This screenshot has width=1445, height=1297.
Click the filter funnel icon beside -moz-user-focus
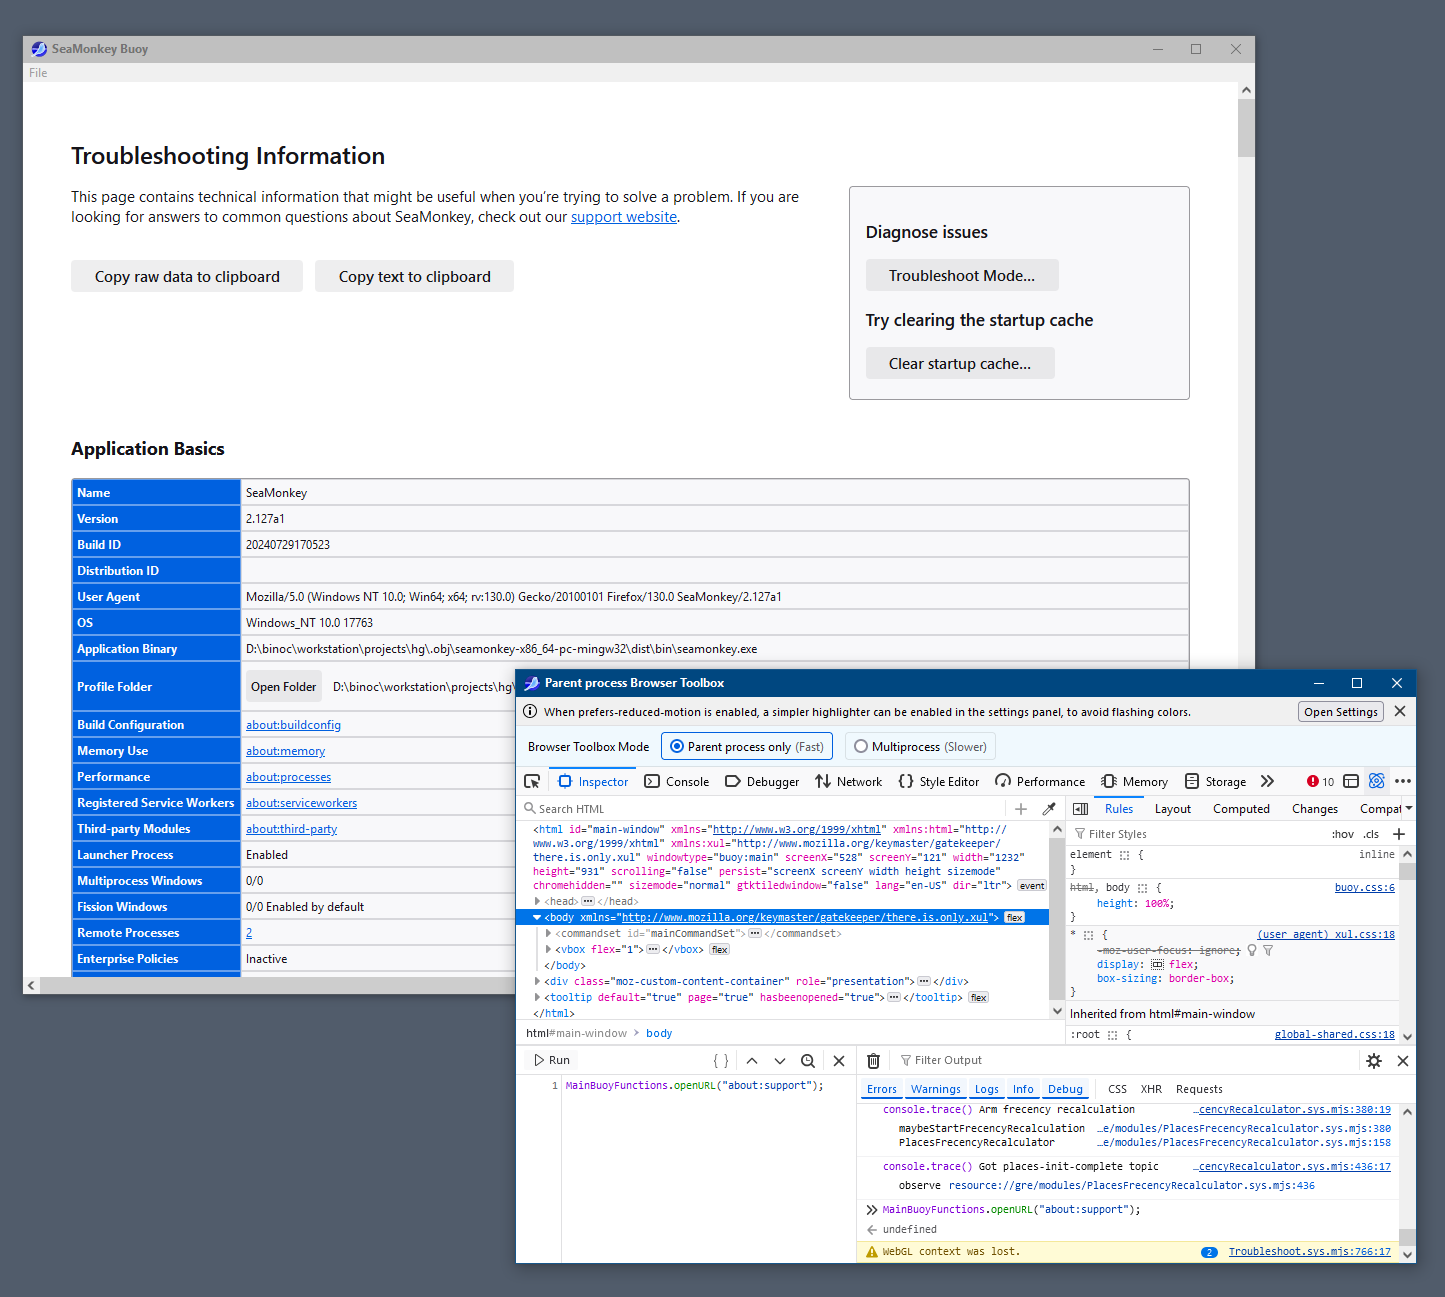tap(1268, 951)
